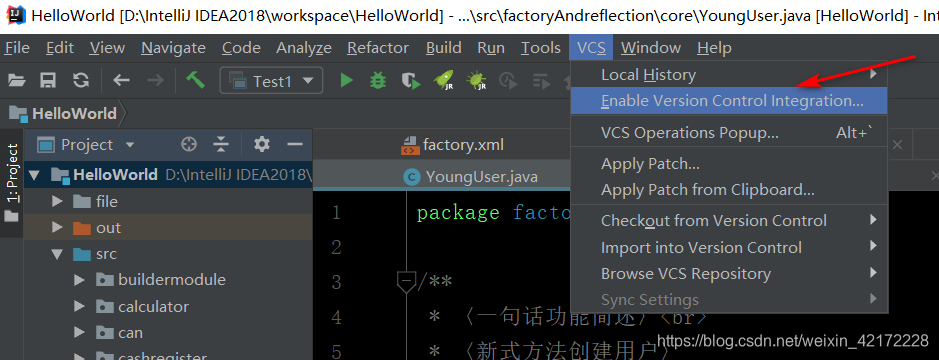Expand the buildermodule package
Image resolution: width=939 pixels, height=360 pixels.
click(x=79, y=280)
